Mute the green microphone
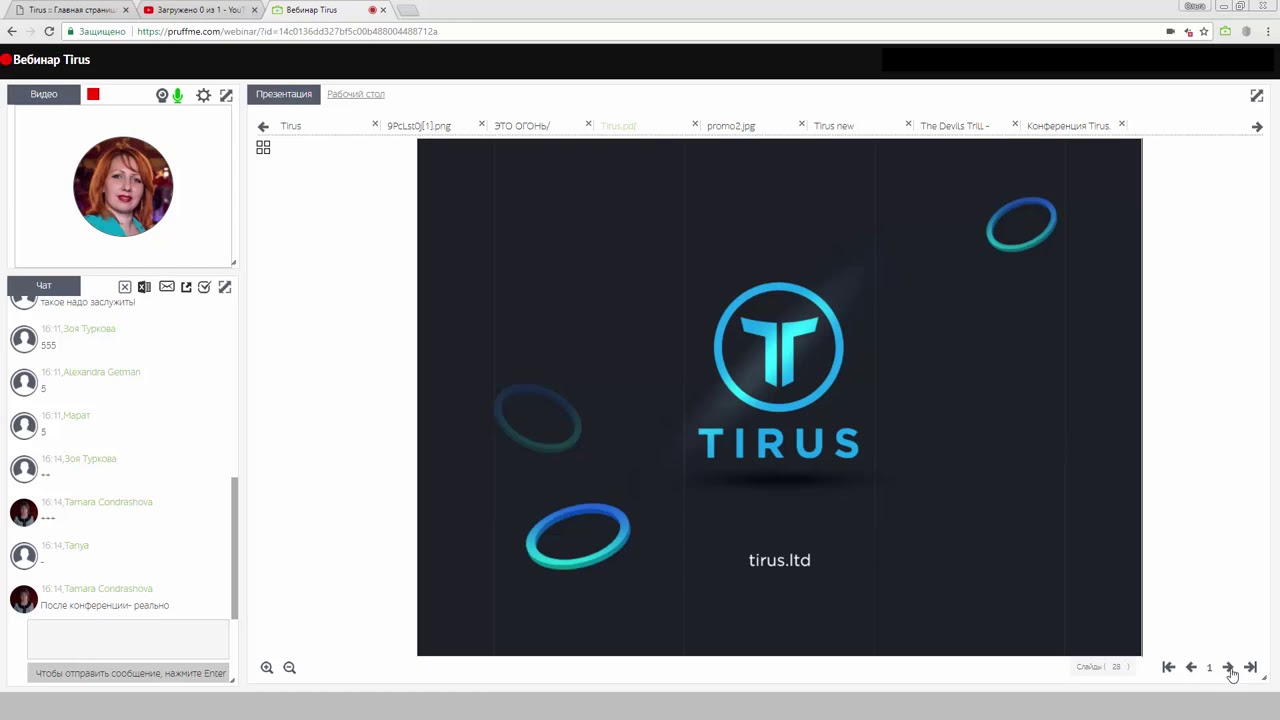 coord(178,95)
